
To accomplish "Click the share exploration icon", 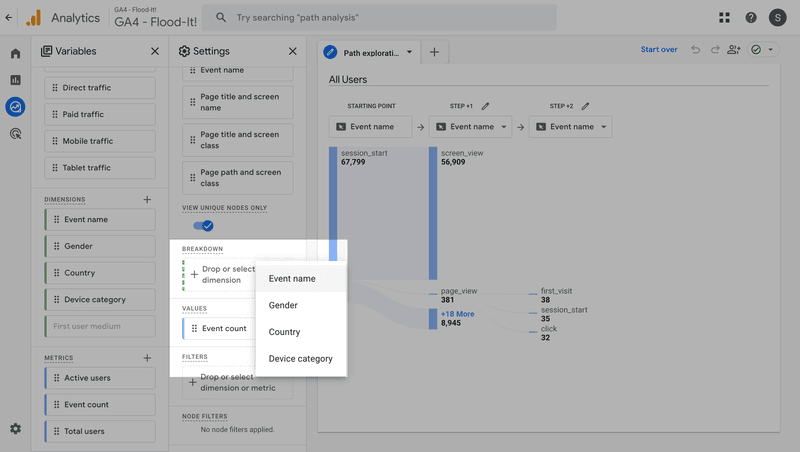I will pyautogui.click(x=735, y=50).
